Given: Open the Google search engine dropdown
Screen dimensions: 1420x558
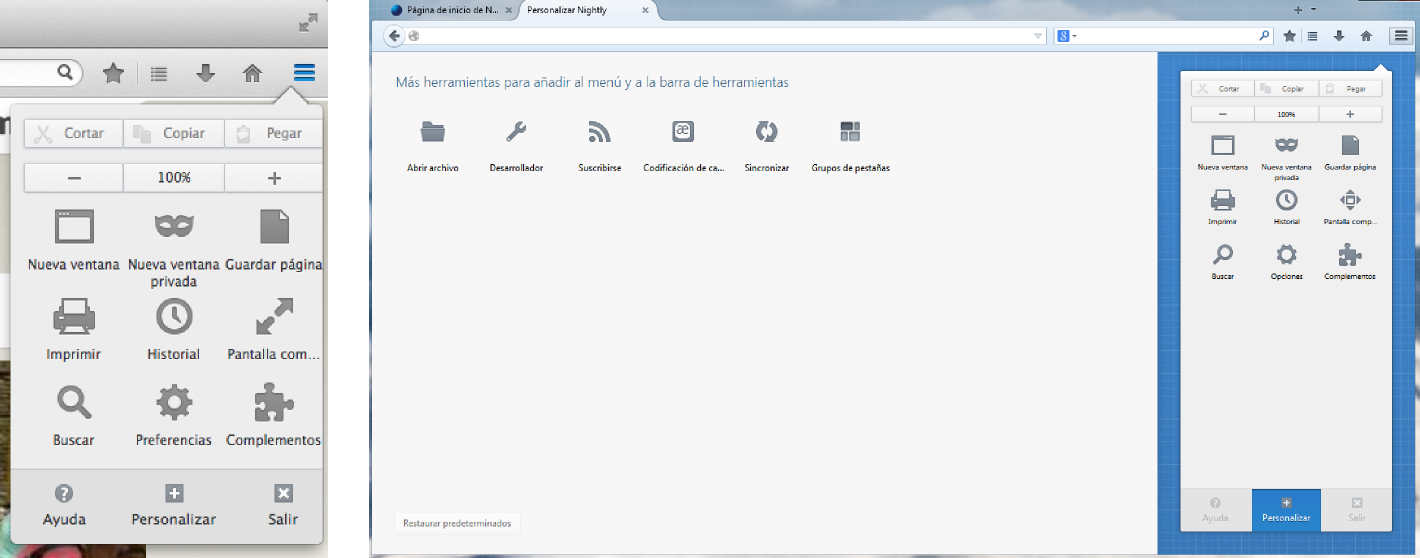Looking at the screenshot, I should pos(1068,36).
